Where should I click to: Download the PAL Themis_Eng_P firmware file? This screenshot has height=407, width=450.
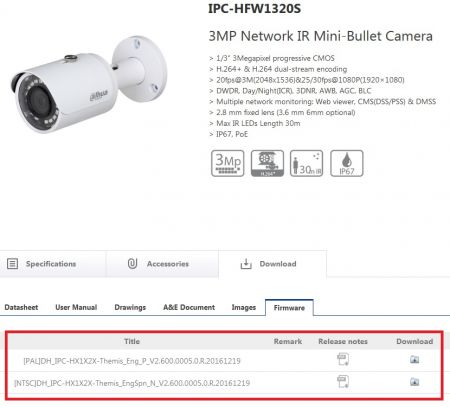click(414, 359)
